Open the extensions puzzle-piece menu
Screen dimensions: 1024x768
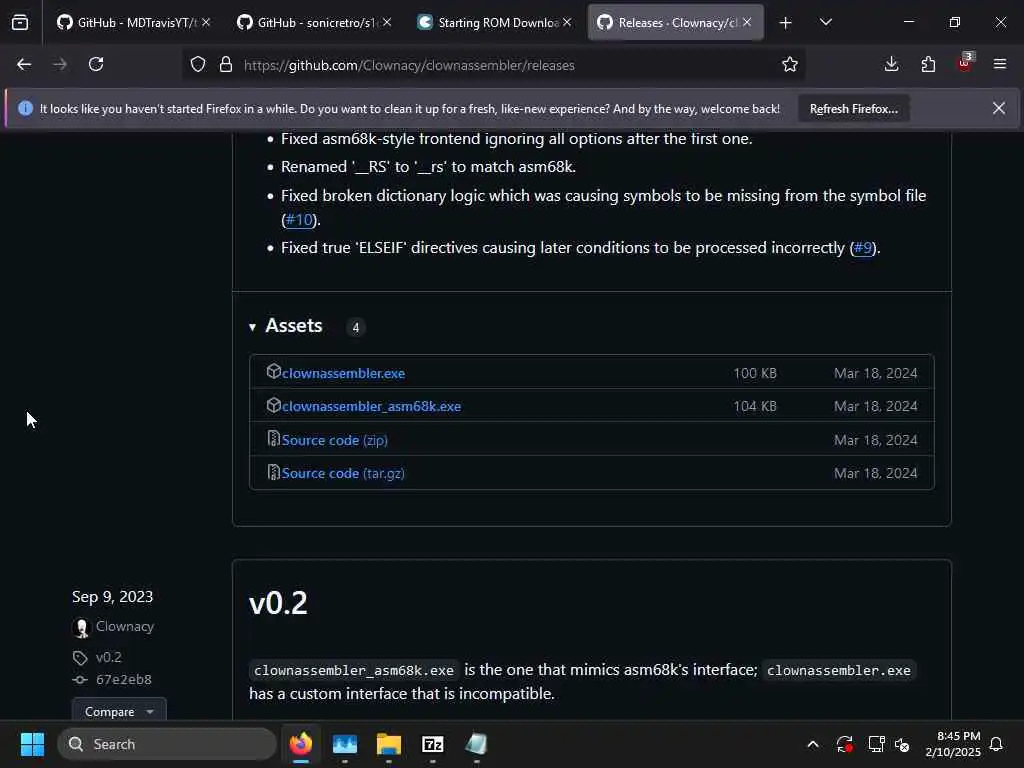pyautogui.click(x=928, y=65)
